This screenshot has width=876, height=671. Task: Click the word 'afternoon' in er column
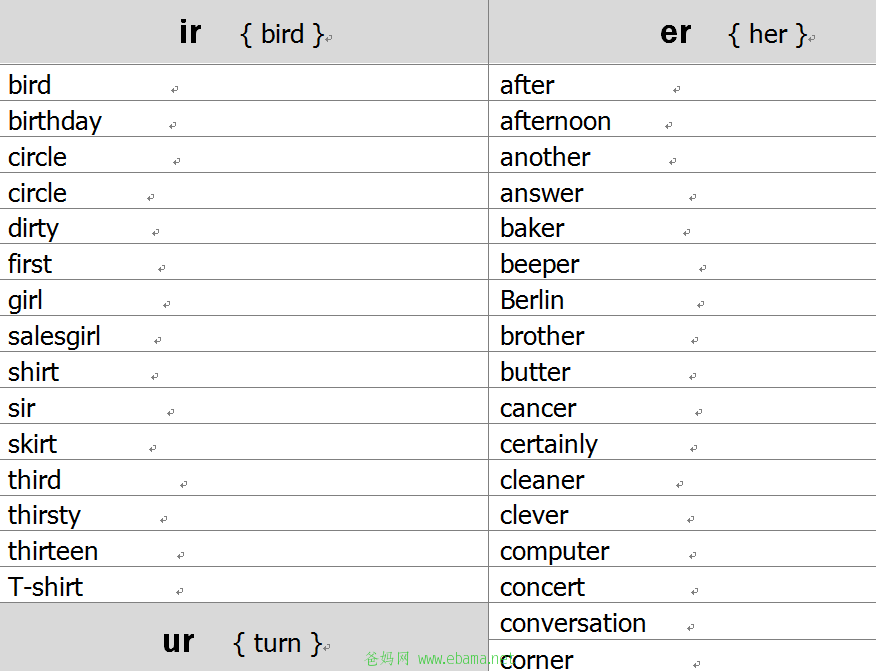(555, 121)
